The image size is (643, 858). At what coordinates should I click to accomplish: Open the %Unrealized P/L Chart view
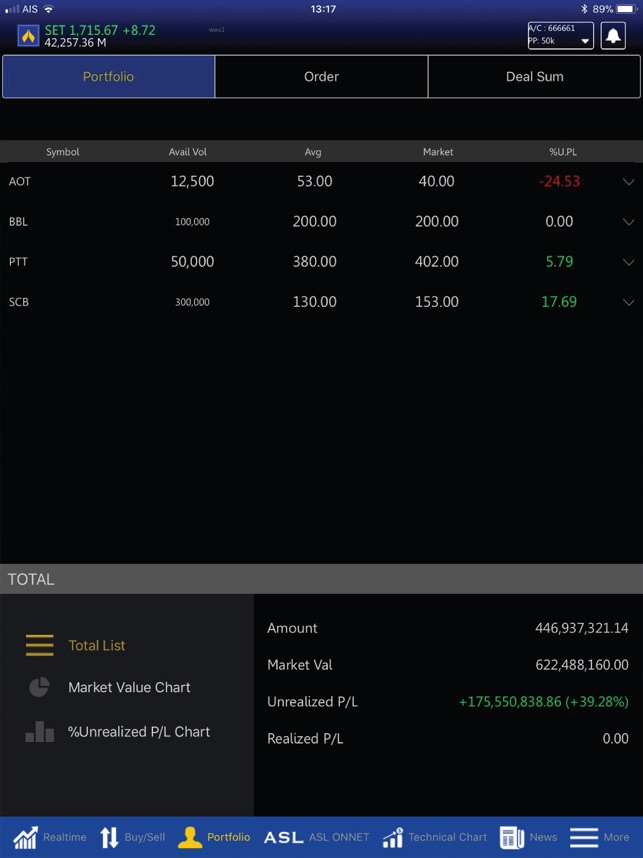139,732
